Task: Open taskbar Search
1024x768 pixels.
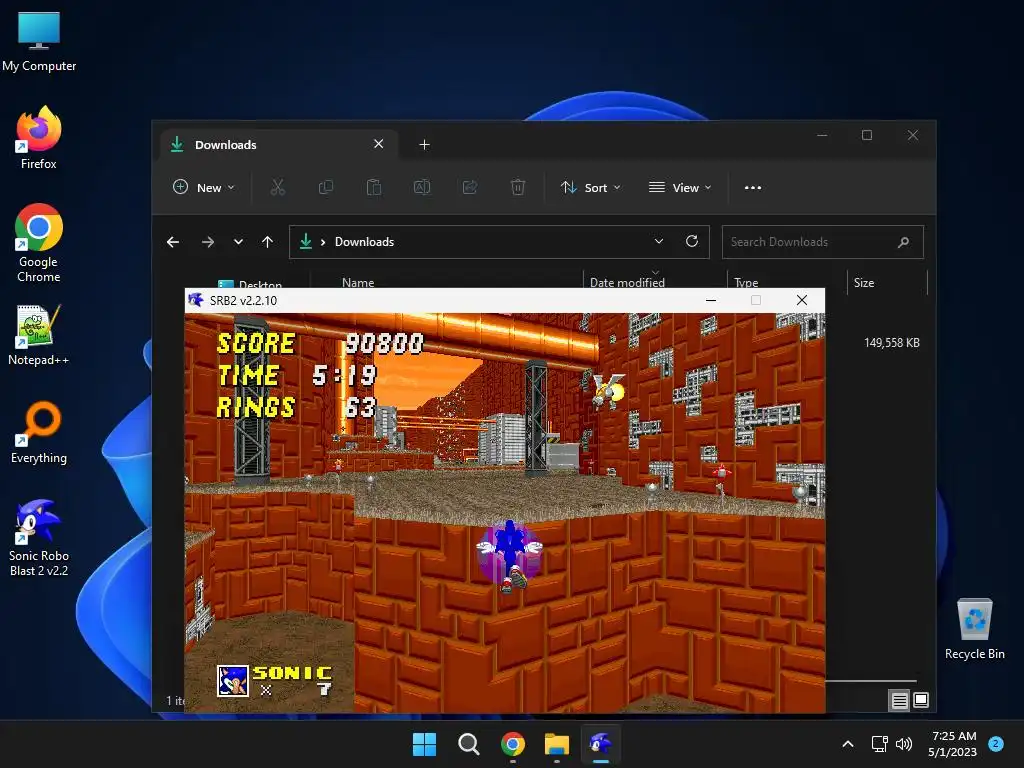Action: 468,744
